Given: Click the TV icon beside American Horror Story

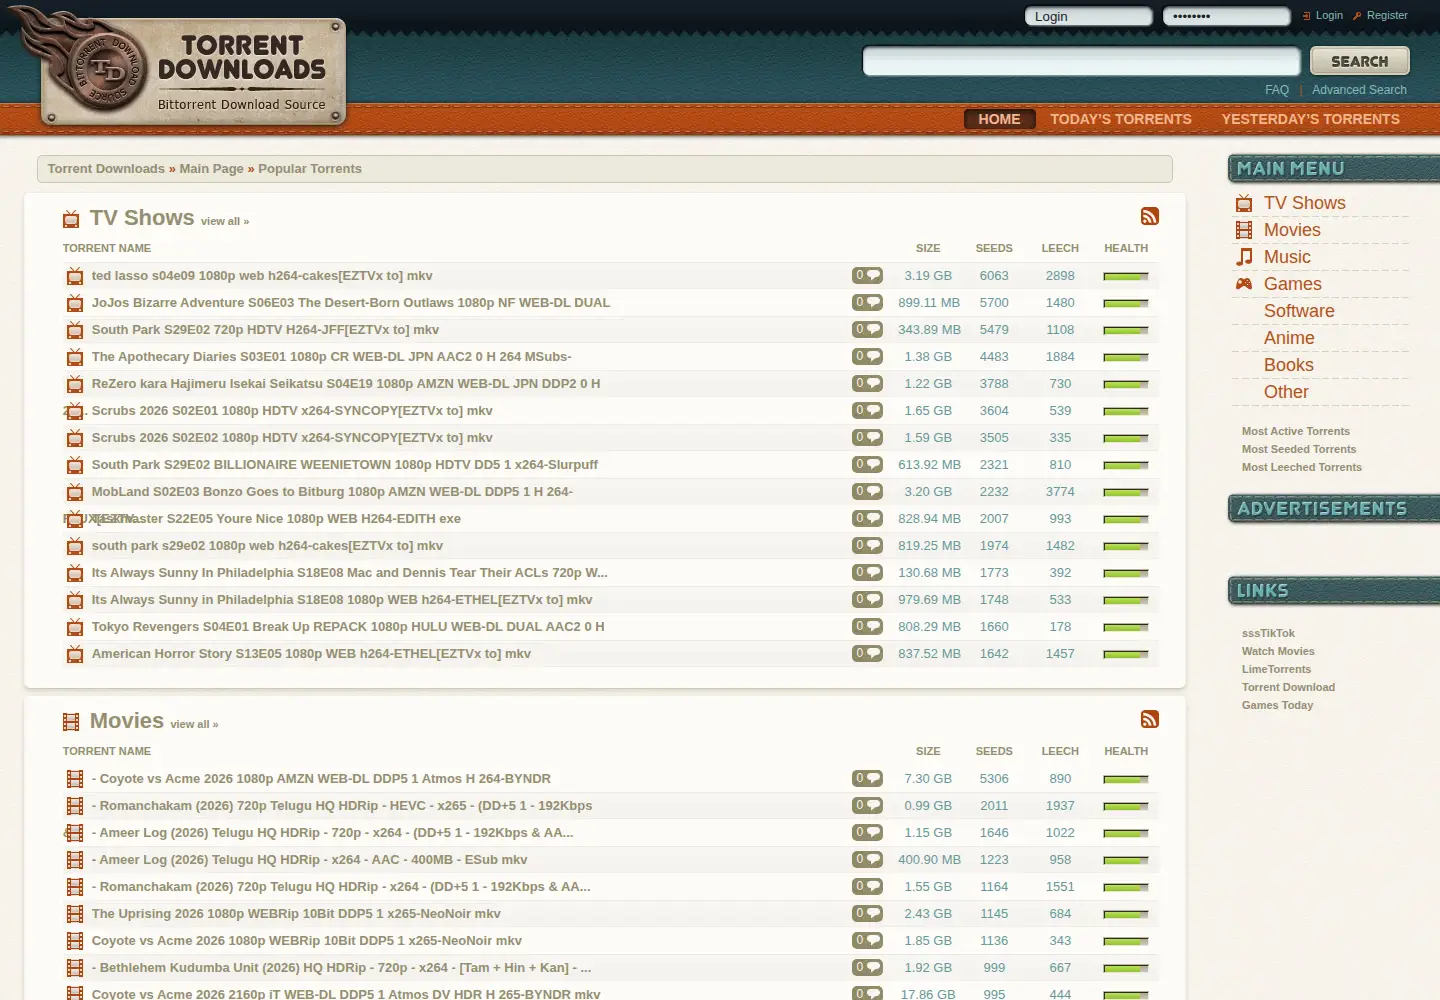Looking at the screenshot, I should [75, 654].
